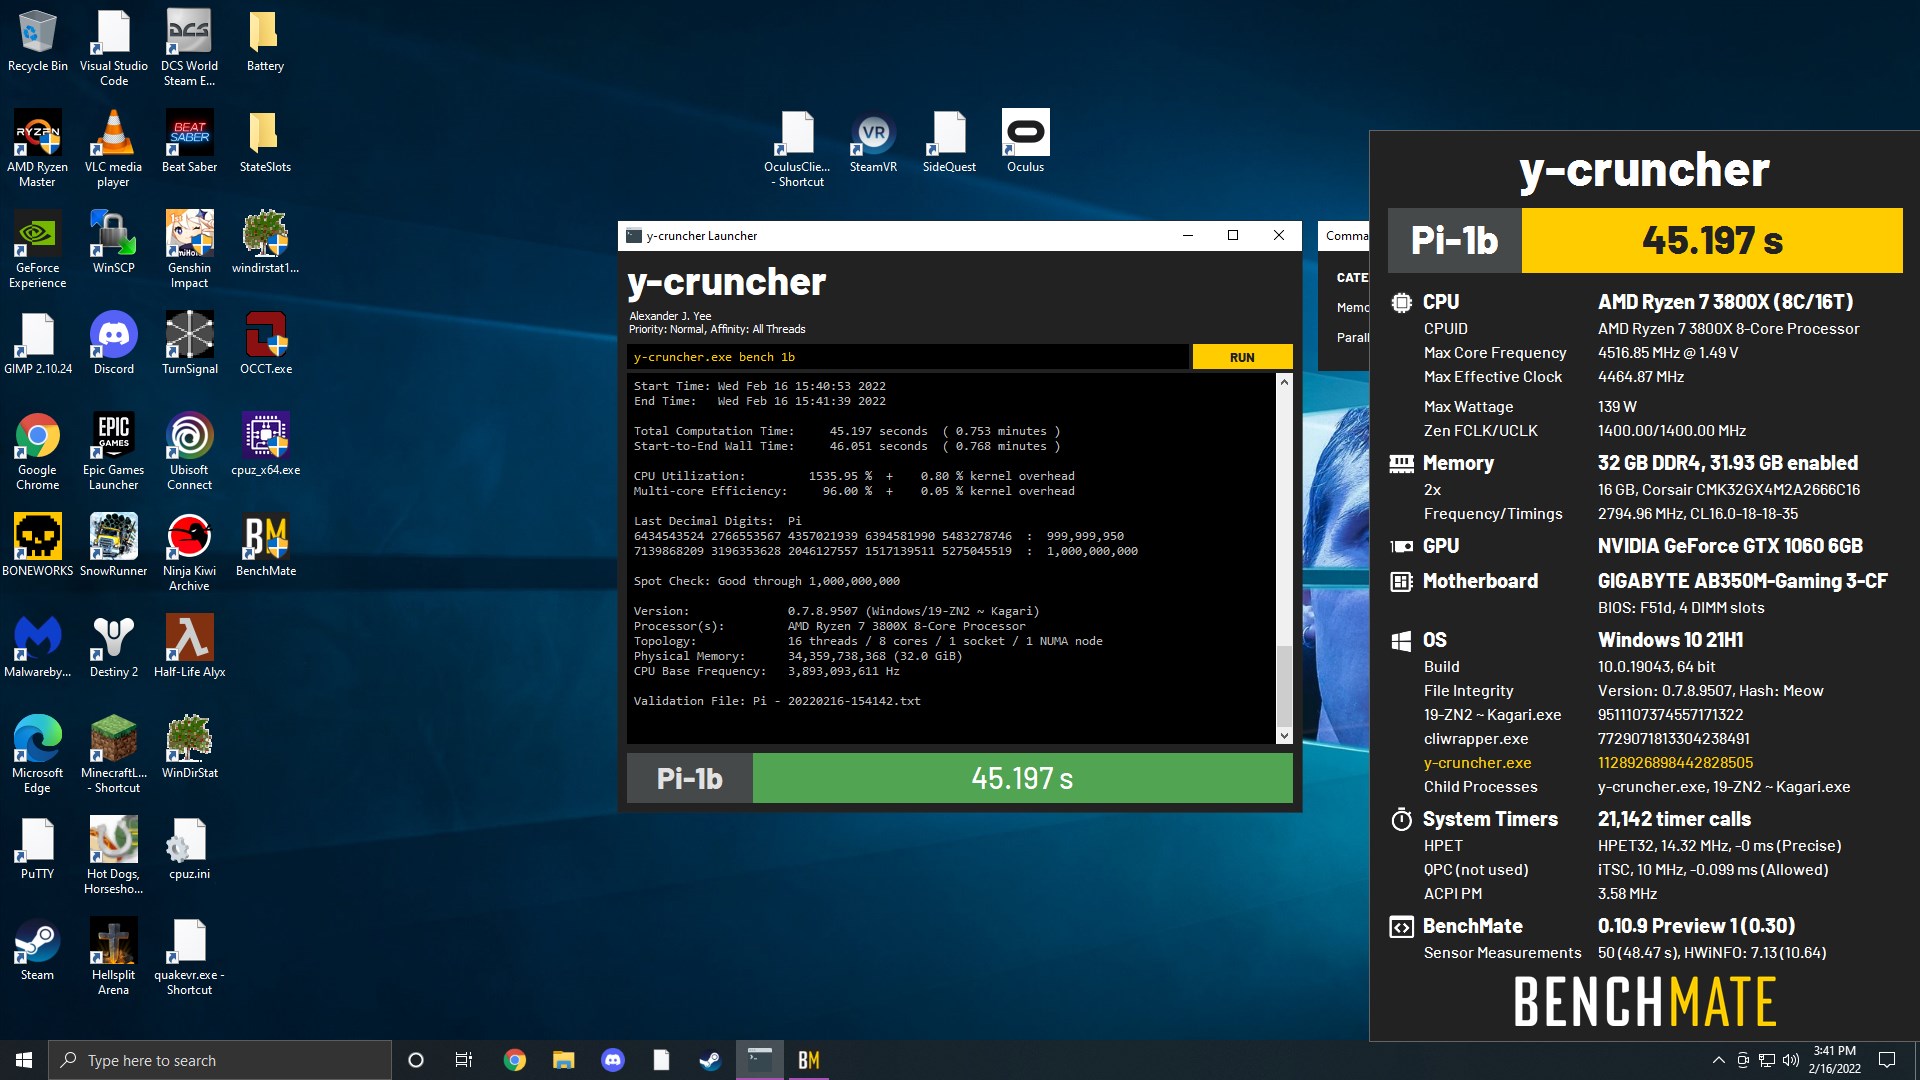Viewport: 1920px width, 1080px height.
Task: Click the taskbar search box
Action: tap(220, 1060)
